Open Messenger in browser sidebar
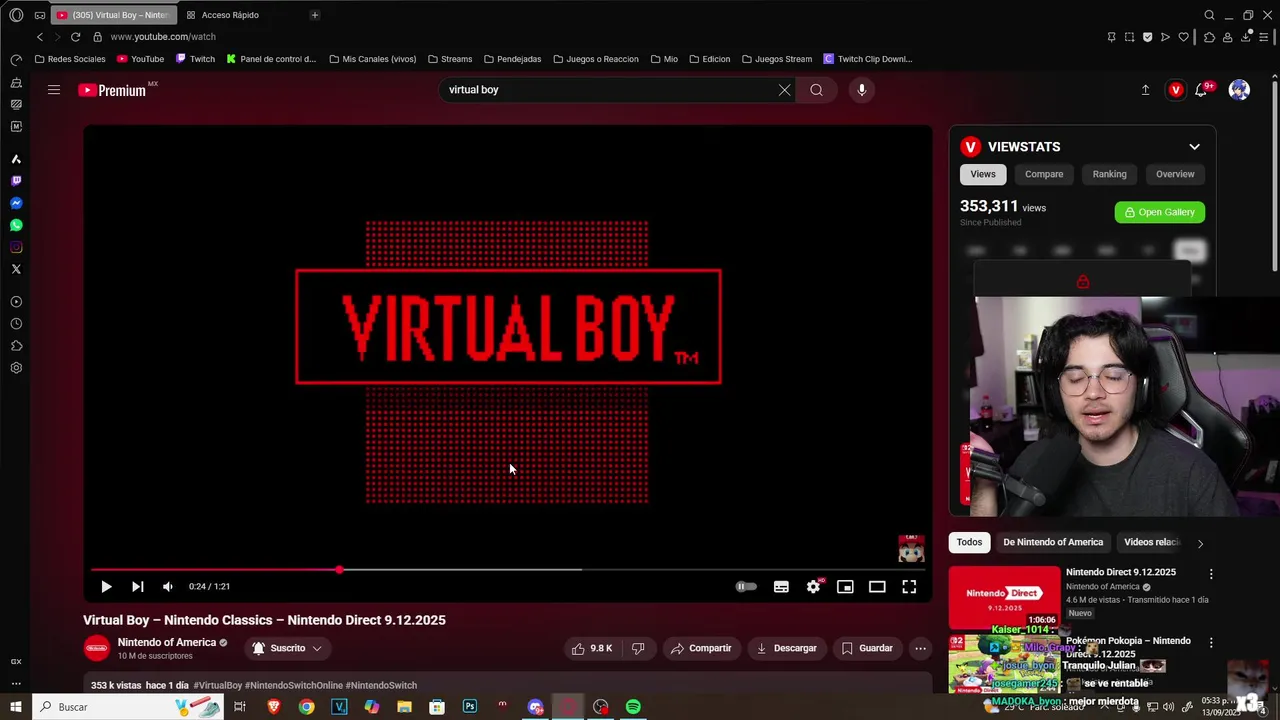The image size is (1280, 720). (x=16, y=203)
